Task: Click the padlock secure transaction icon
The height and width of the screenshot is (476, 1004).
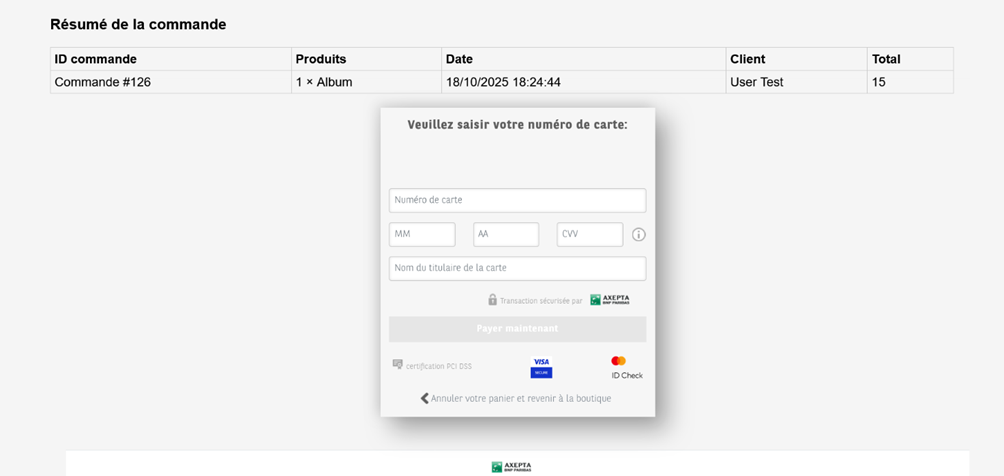Action: point(492,300)
